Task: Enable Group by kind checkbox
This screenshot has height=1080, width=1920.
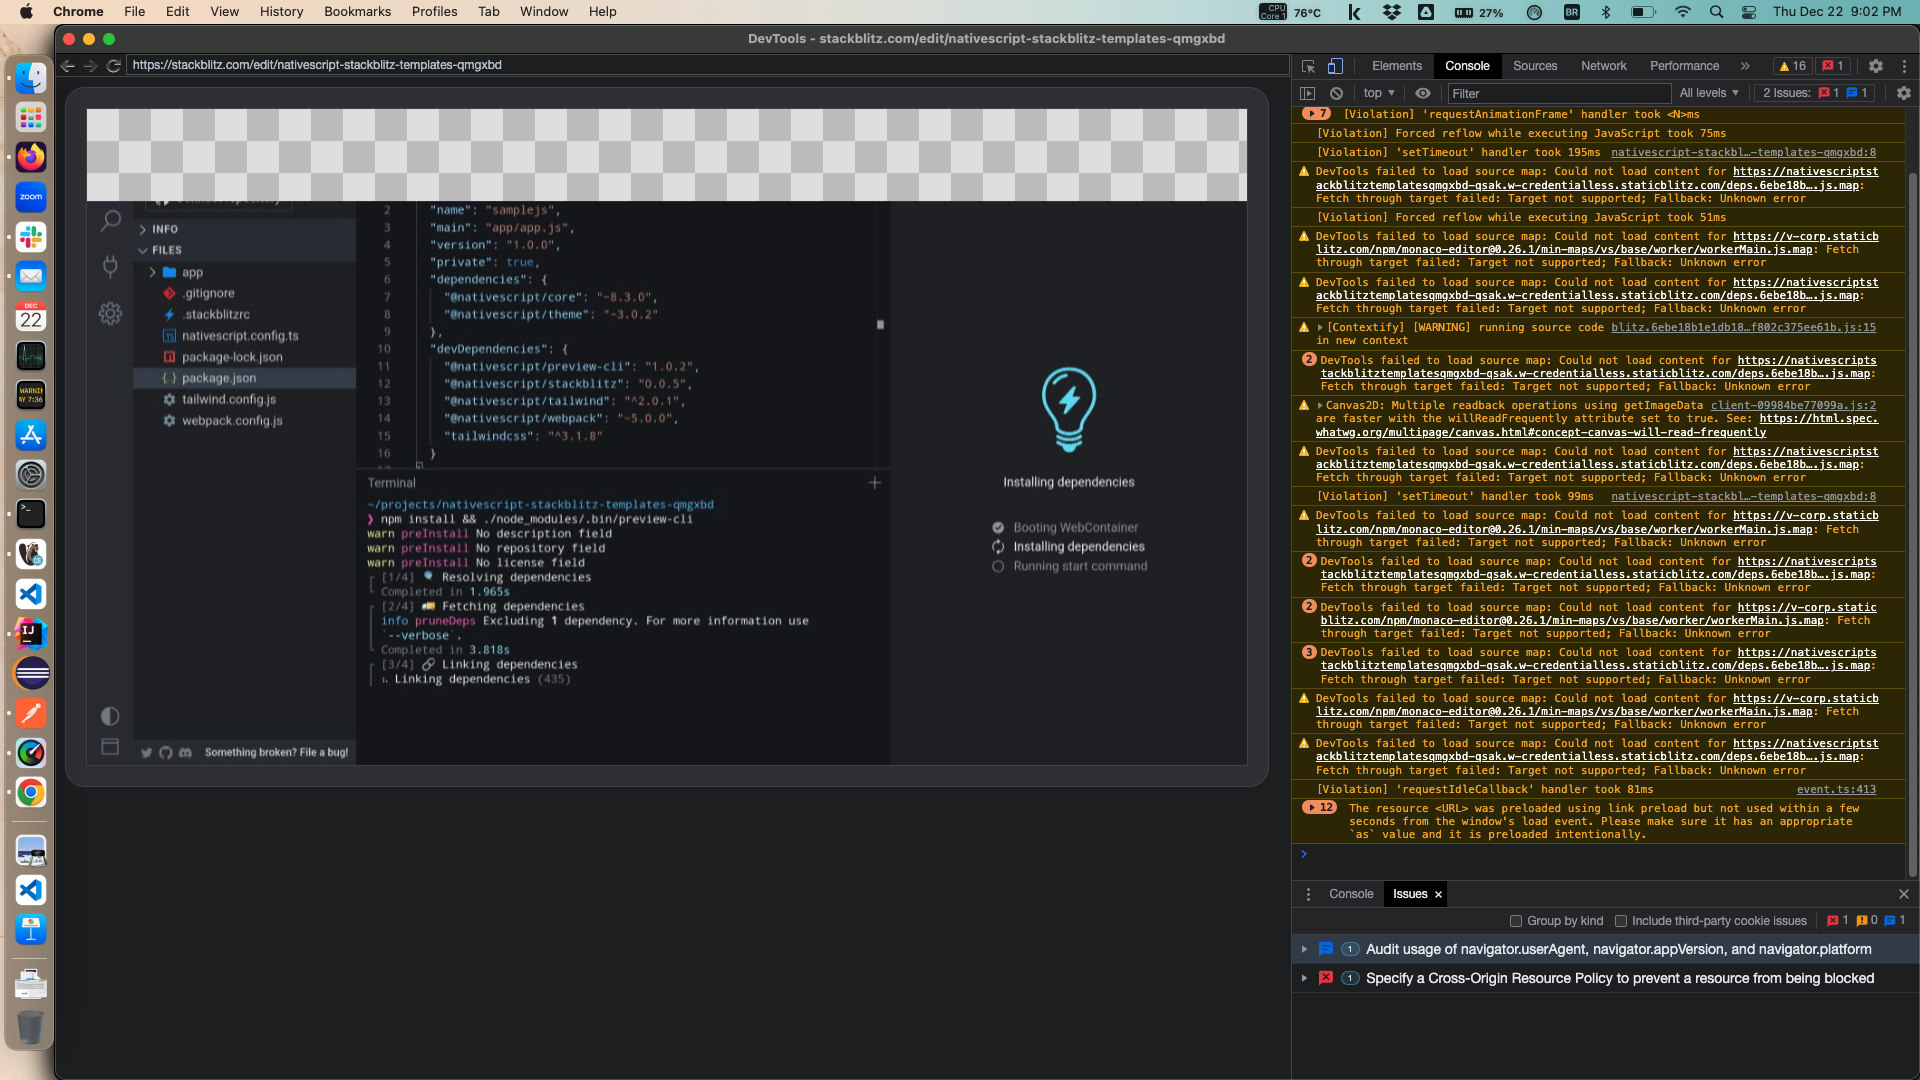Action: pos(1516,921)
